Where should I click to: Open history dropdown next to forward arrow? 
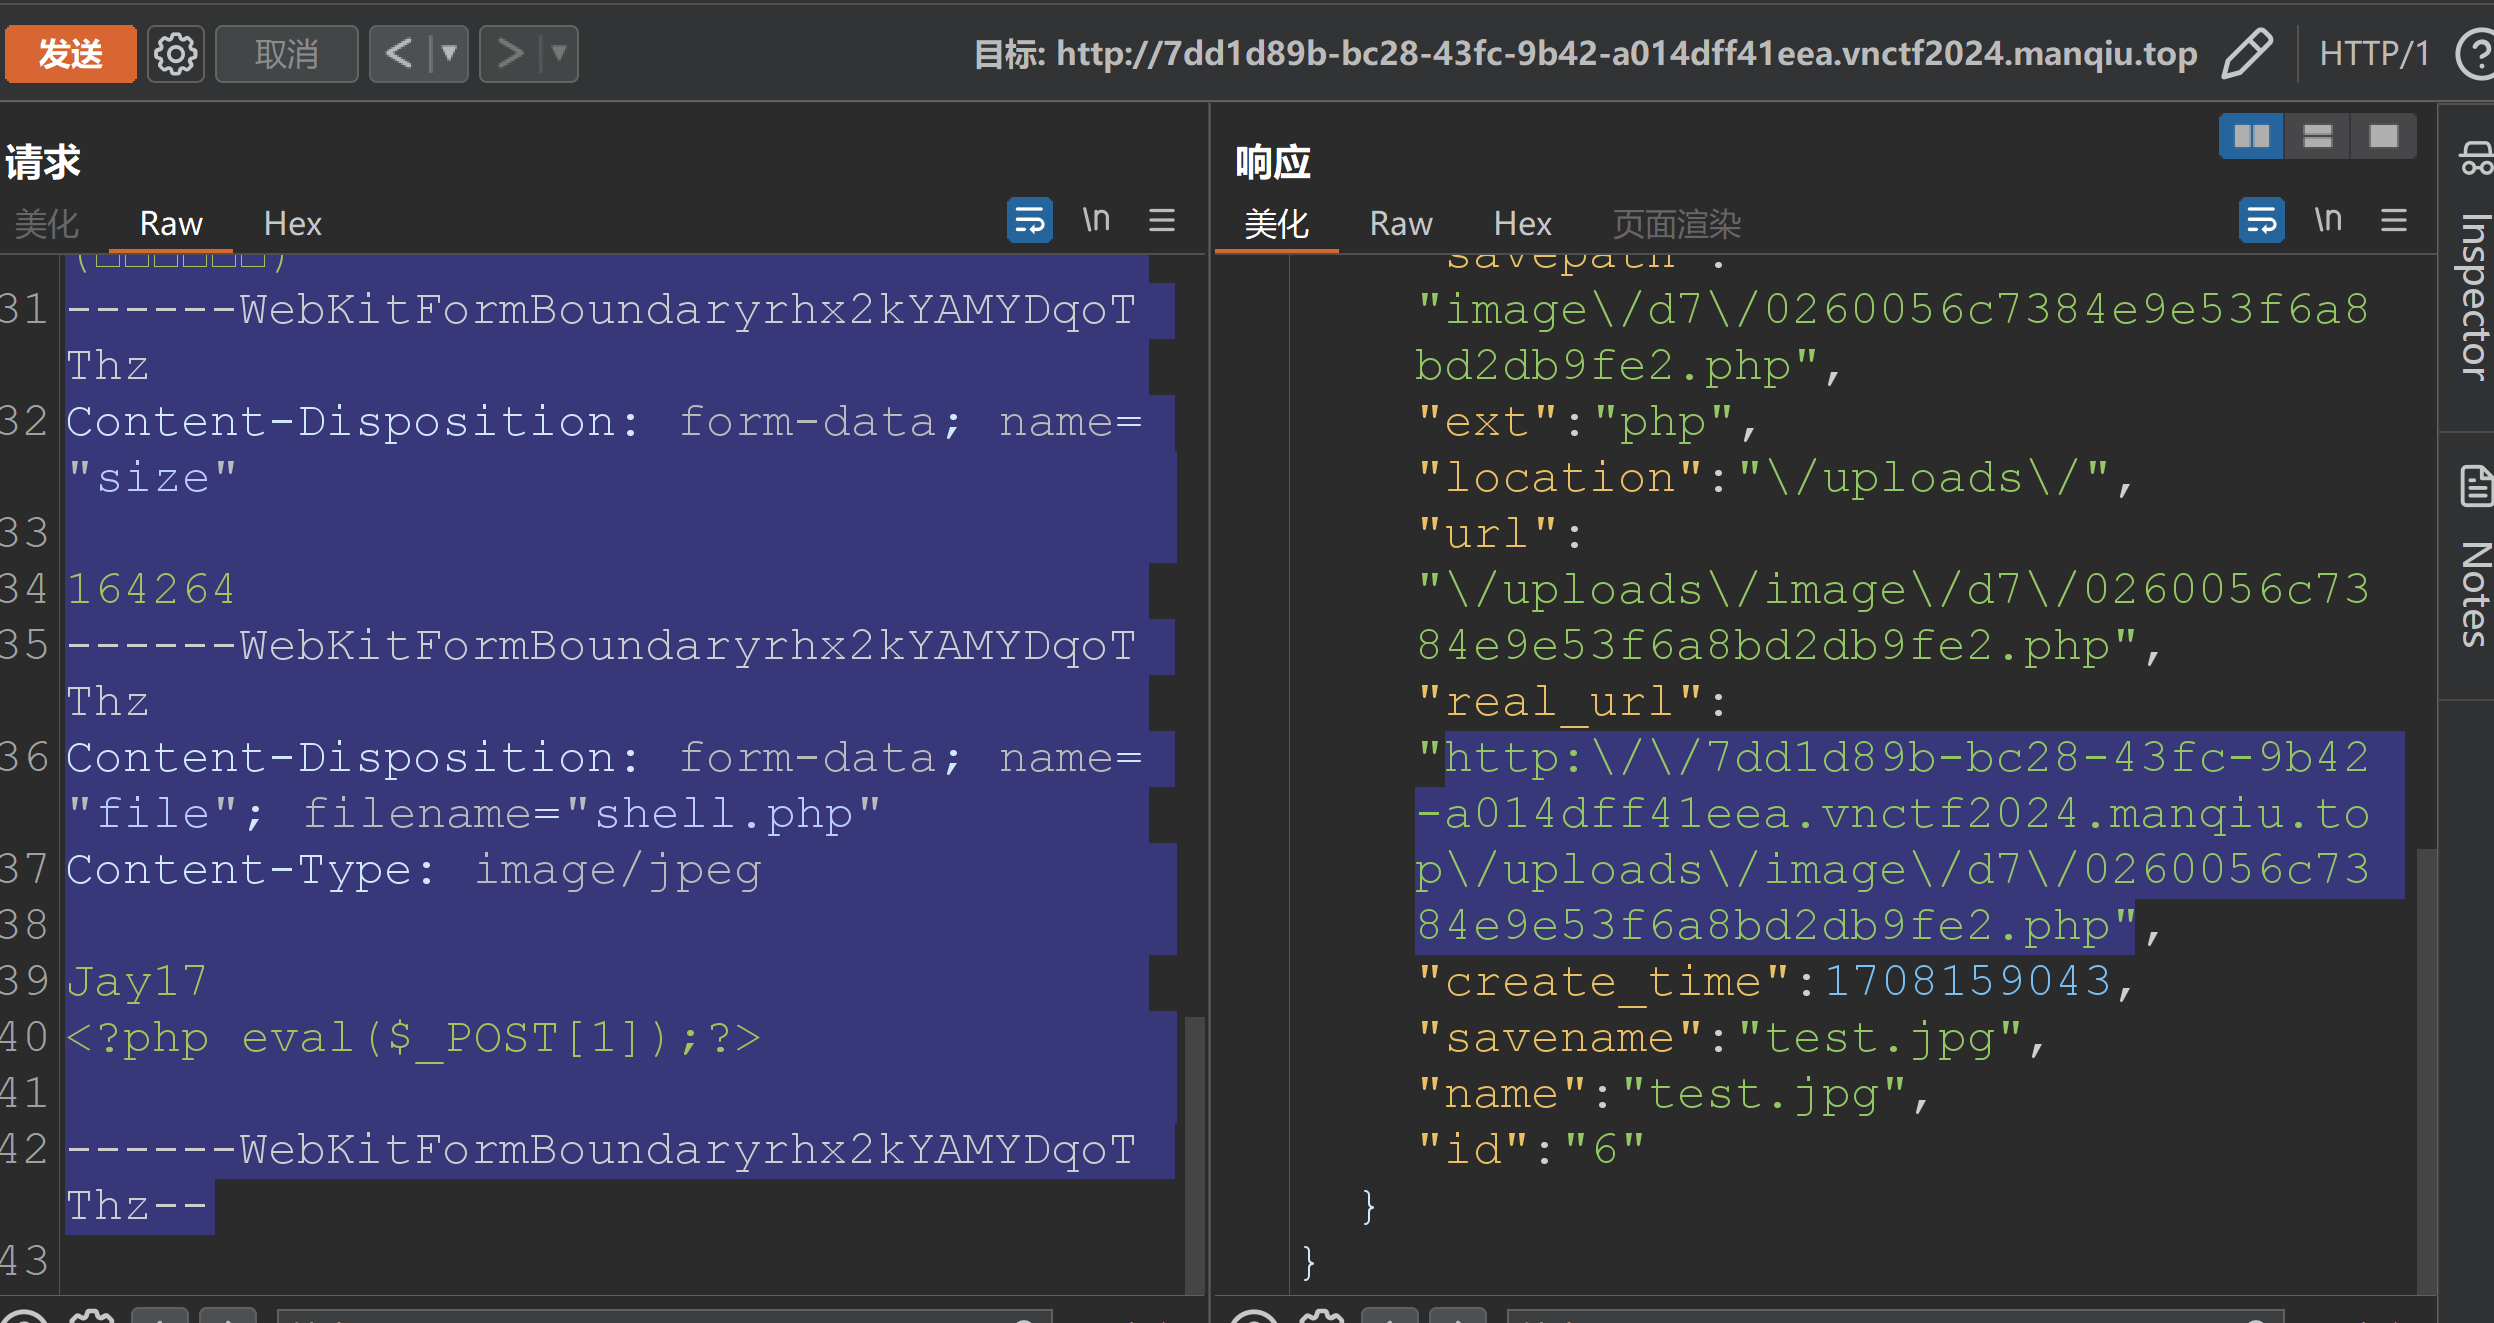tap(559, 53)
